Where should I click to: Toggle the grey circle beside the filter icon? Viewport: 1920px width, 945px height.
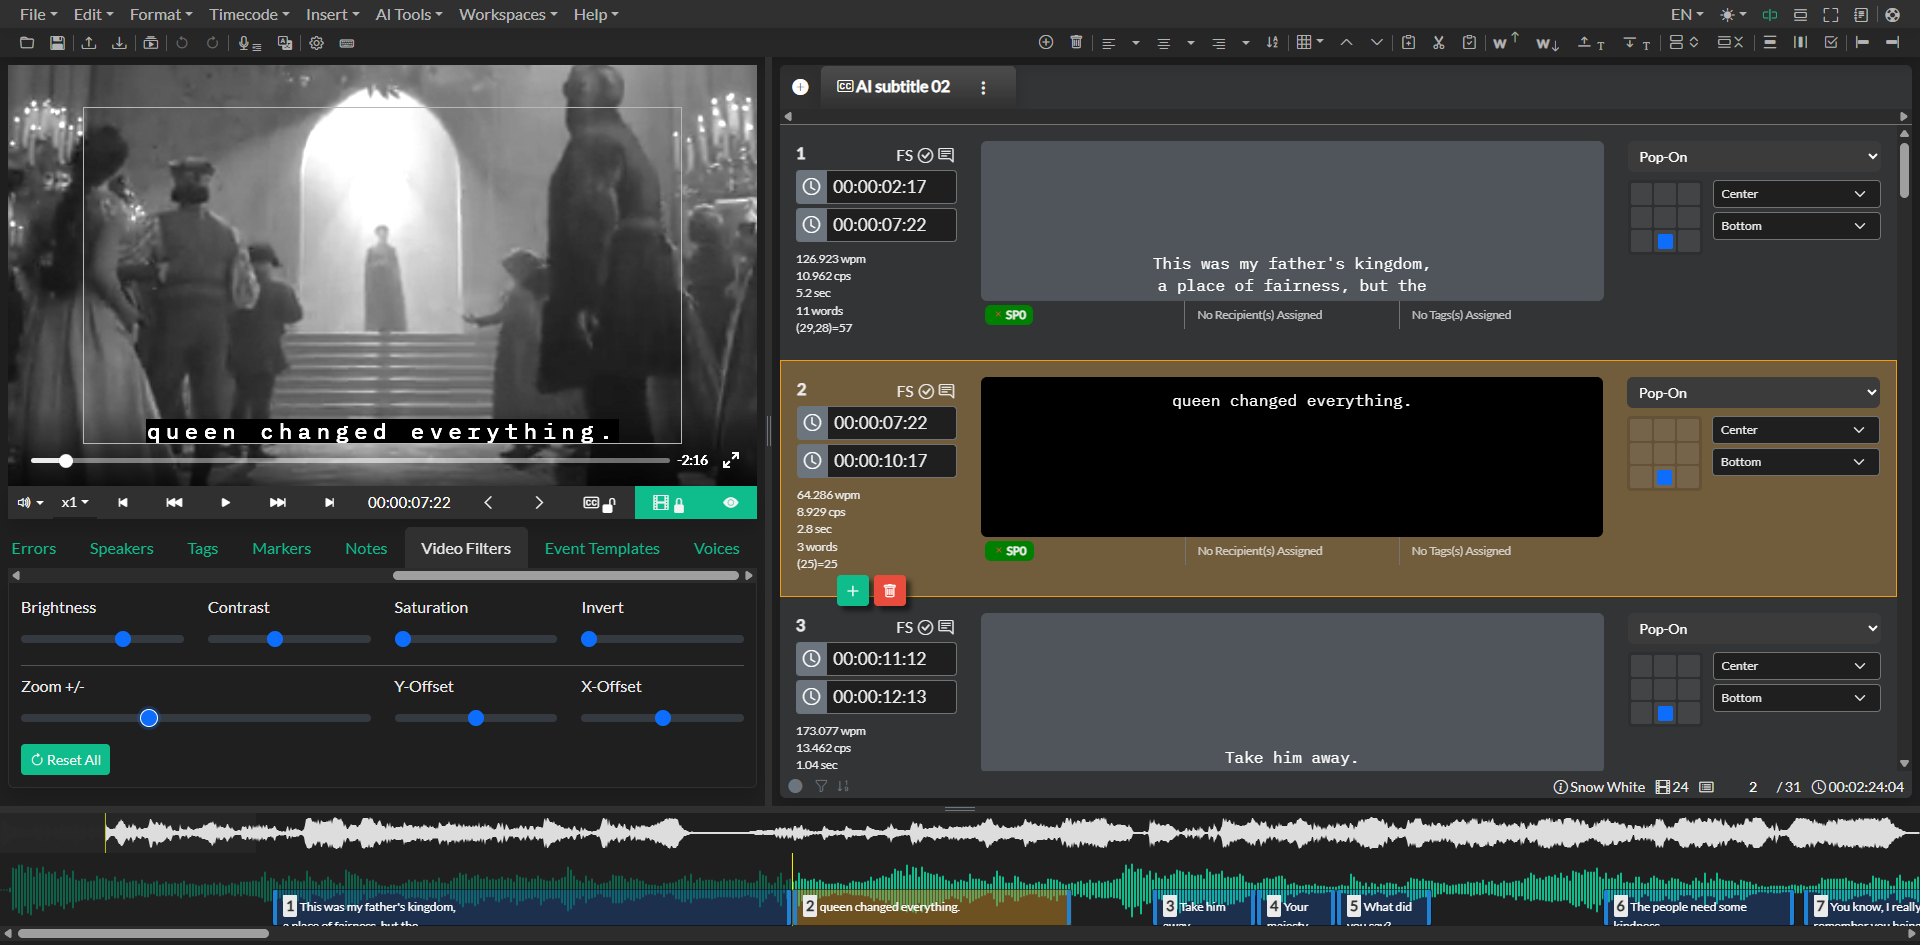click(x=795, y=786)
